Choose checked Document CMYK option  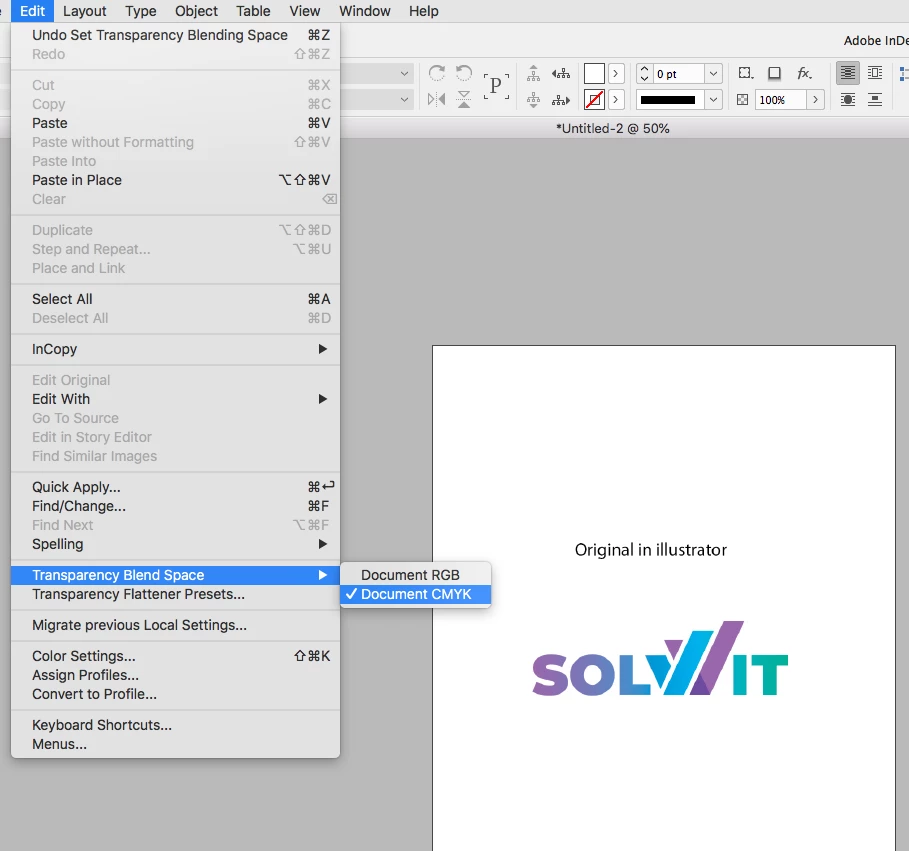pos(416,594)
